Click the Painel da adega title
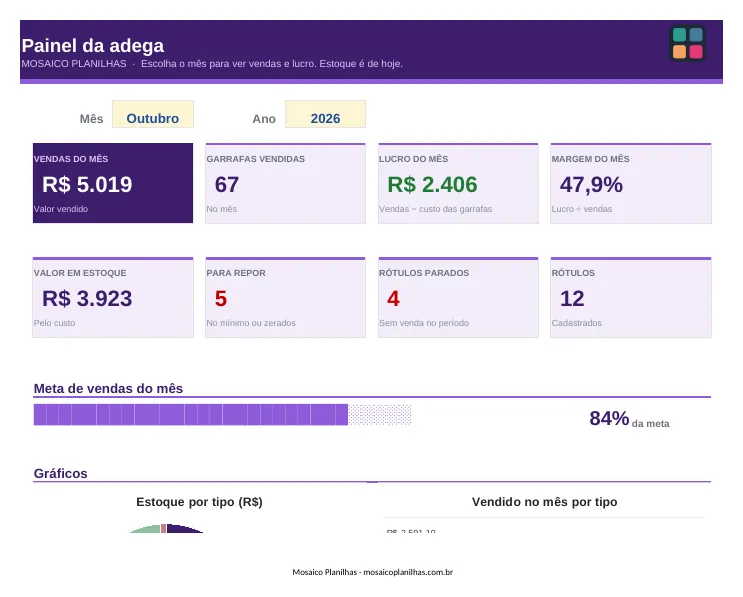The width and height of the screenshot is (743, 597). point(93,45)
